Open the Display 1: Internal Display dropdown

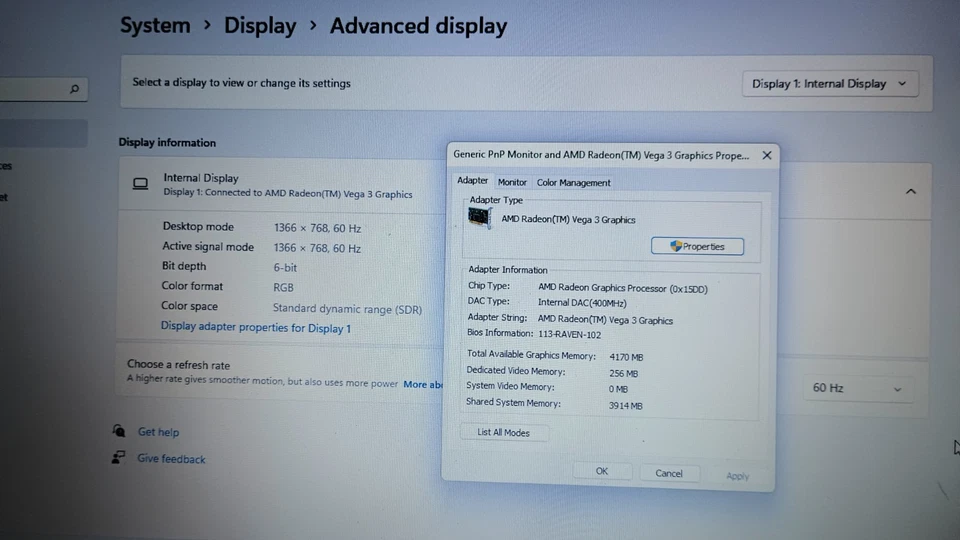pyautogui.click(x=830, y=84)
